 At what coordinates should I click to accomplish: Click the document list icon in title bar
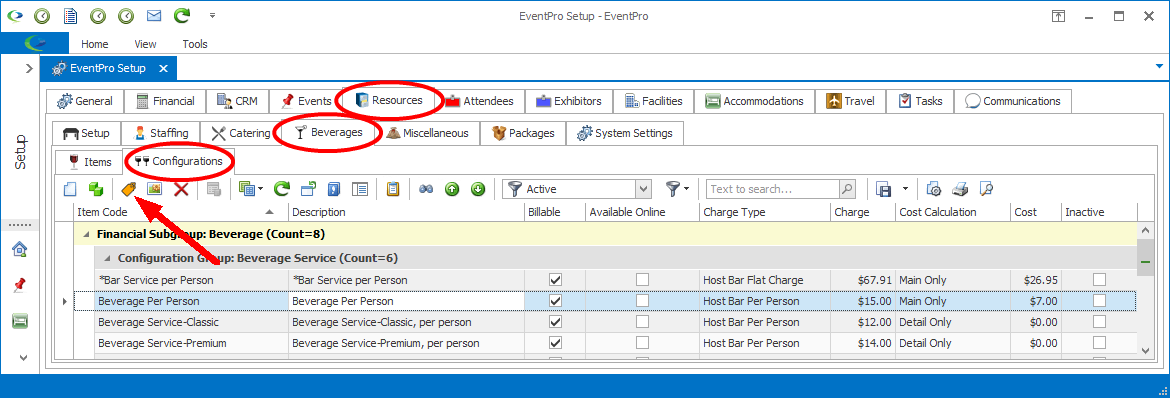[x=70, y=15]
